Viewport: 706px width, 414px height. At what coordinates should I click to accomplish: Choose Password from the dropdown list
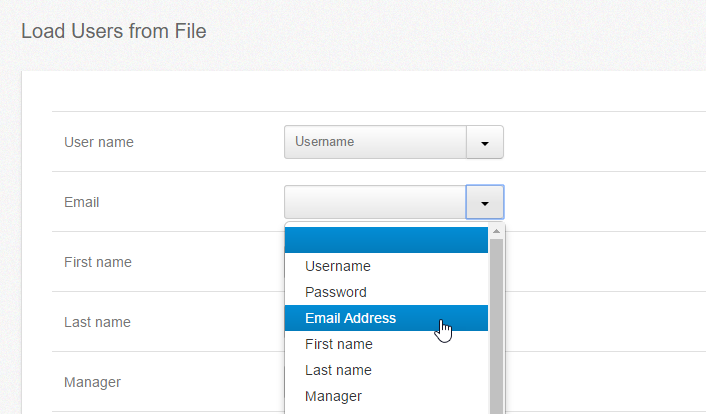(386, 292)
